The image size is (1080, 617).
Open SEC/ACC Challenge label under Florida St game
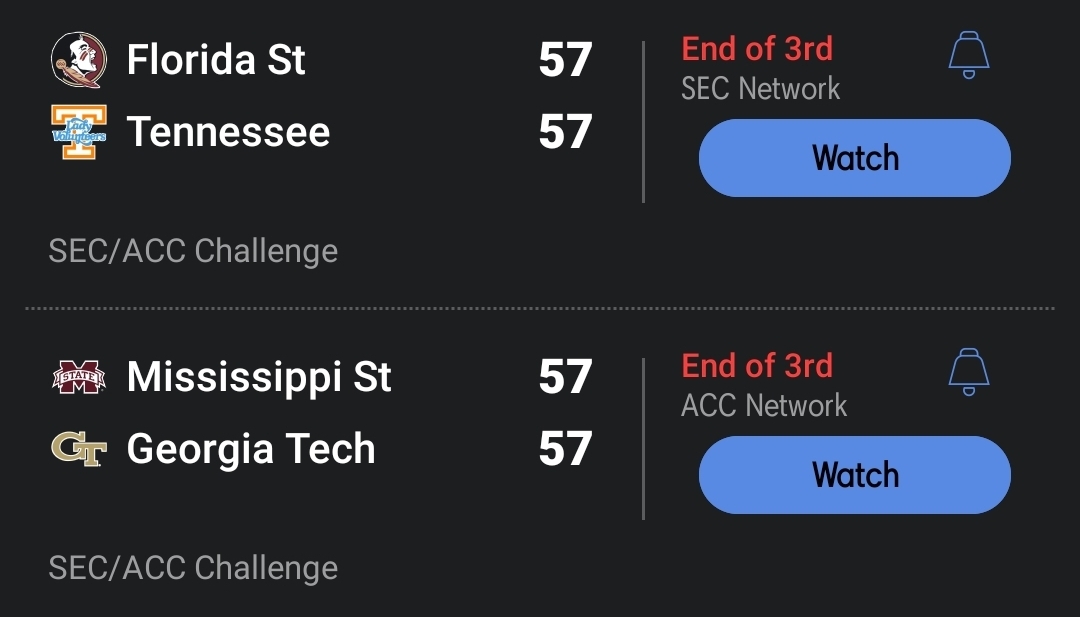click(193, 251)
